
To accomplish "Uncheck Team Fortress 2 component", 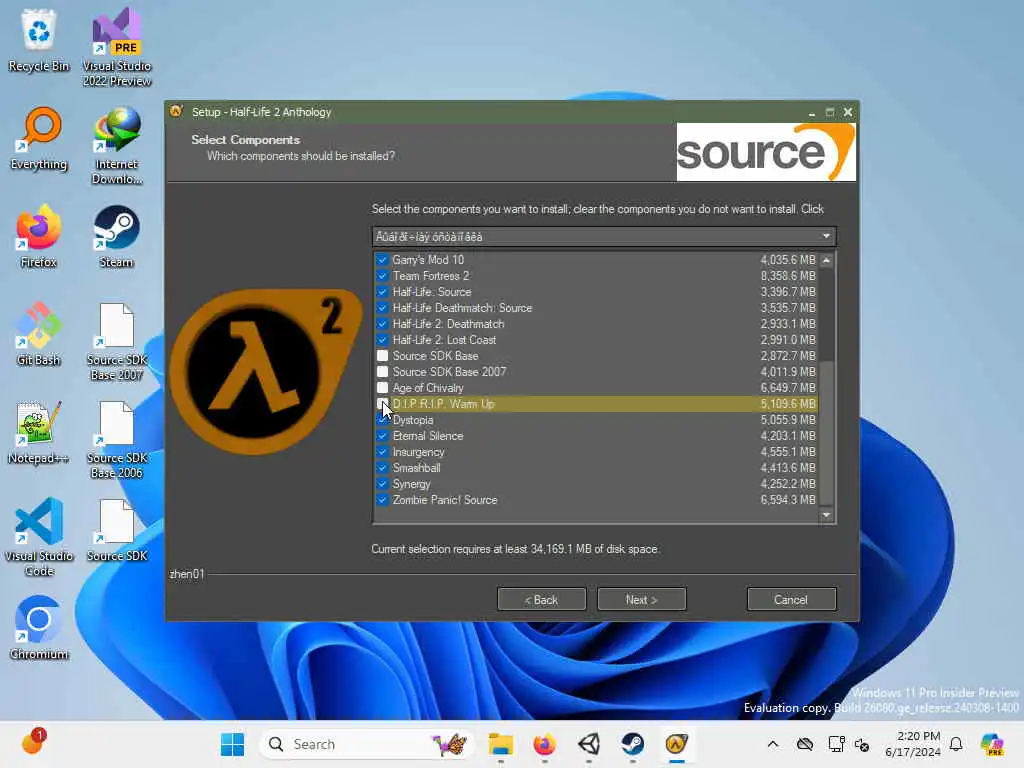I will pyautogui.click(x=383, y=276).
